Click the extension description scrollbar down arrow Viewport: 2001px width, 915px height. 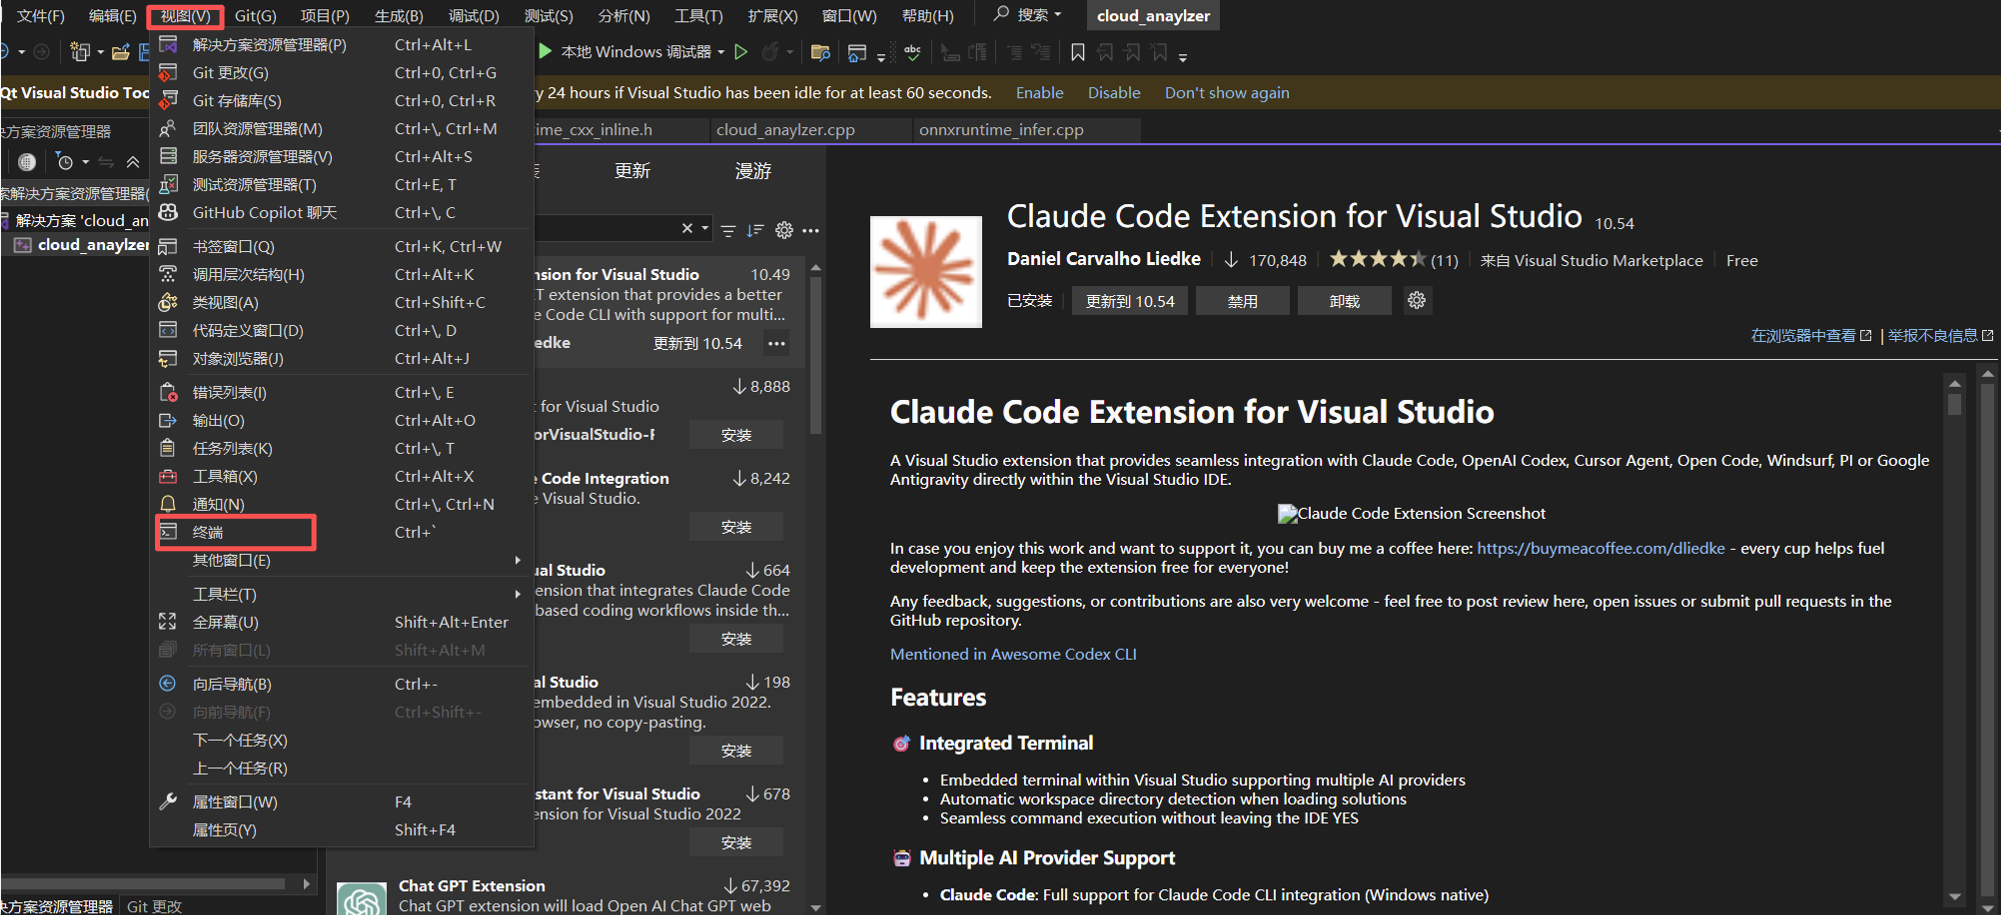click(x=1954, y=897)
